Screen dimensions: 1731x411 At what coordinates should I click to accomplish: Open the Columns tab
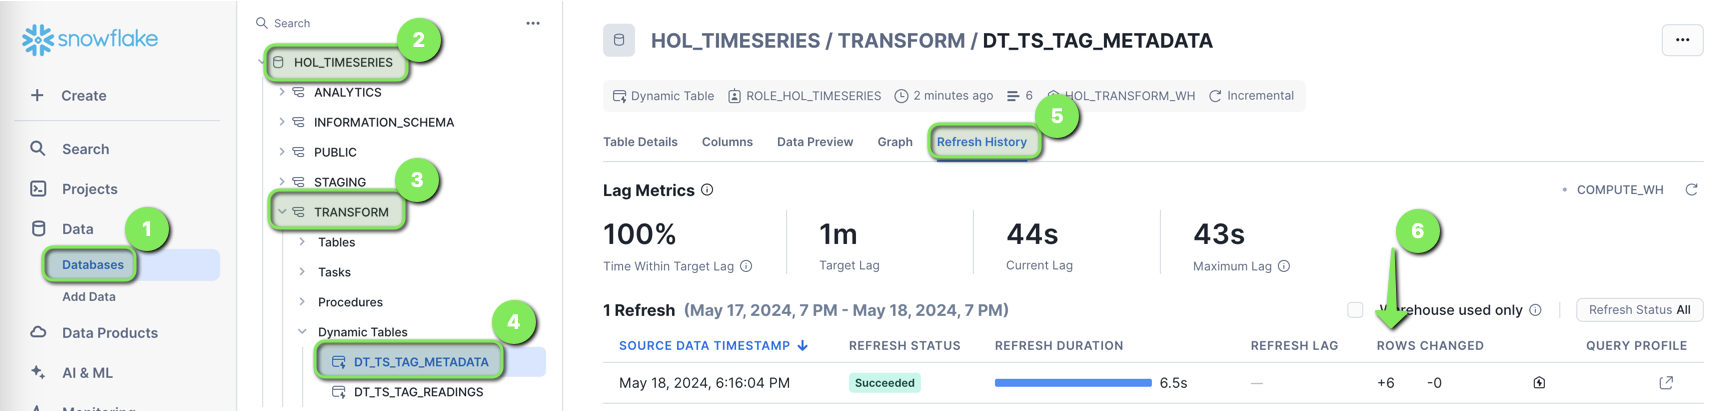tap(727, 142)
